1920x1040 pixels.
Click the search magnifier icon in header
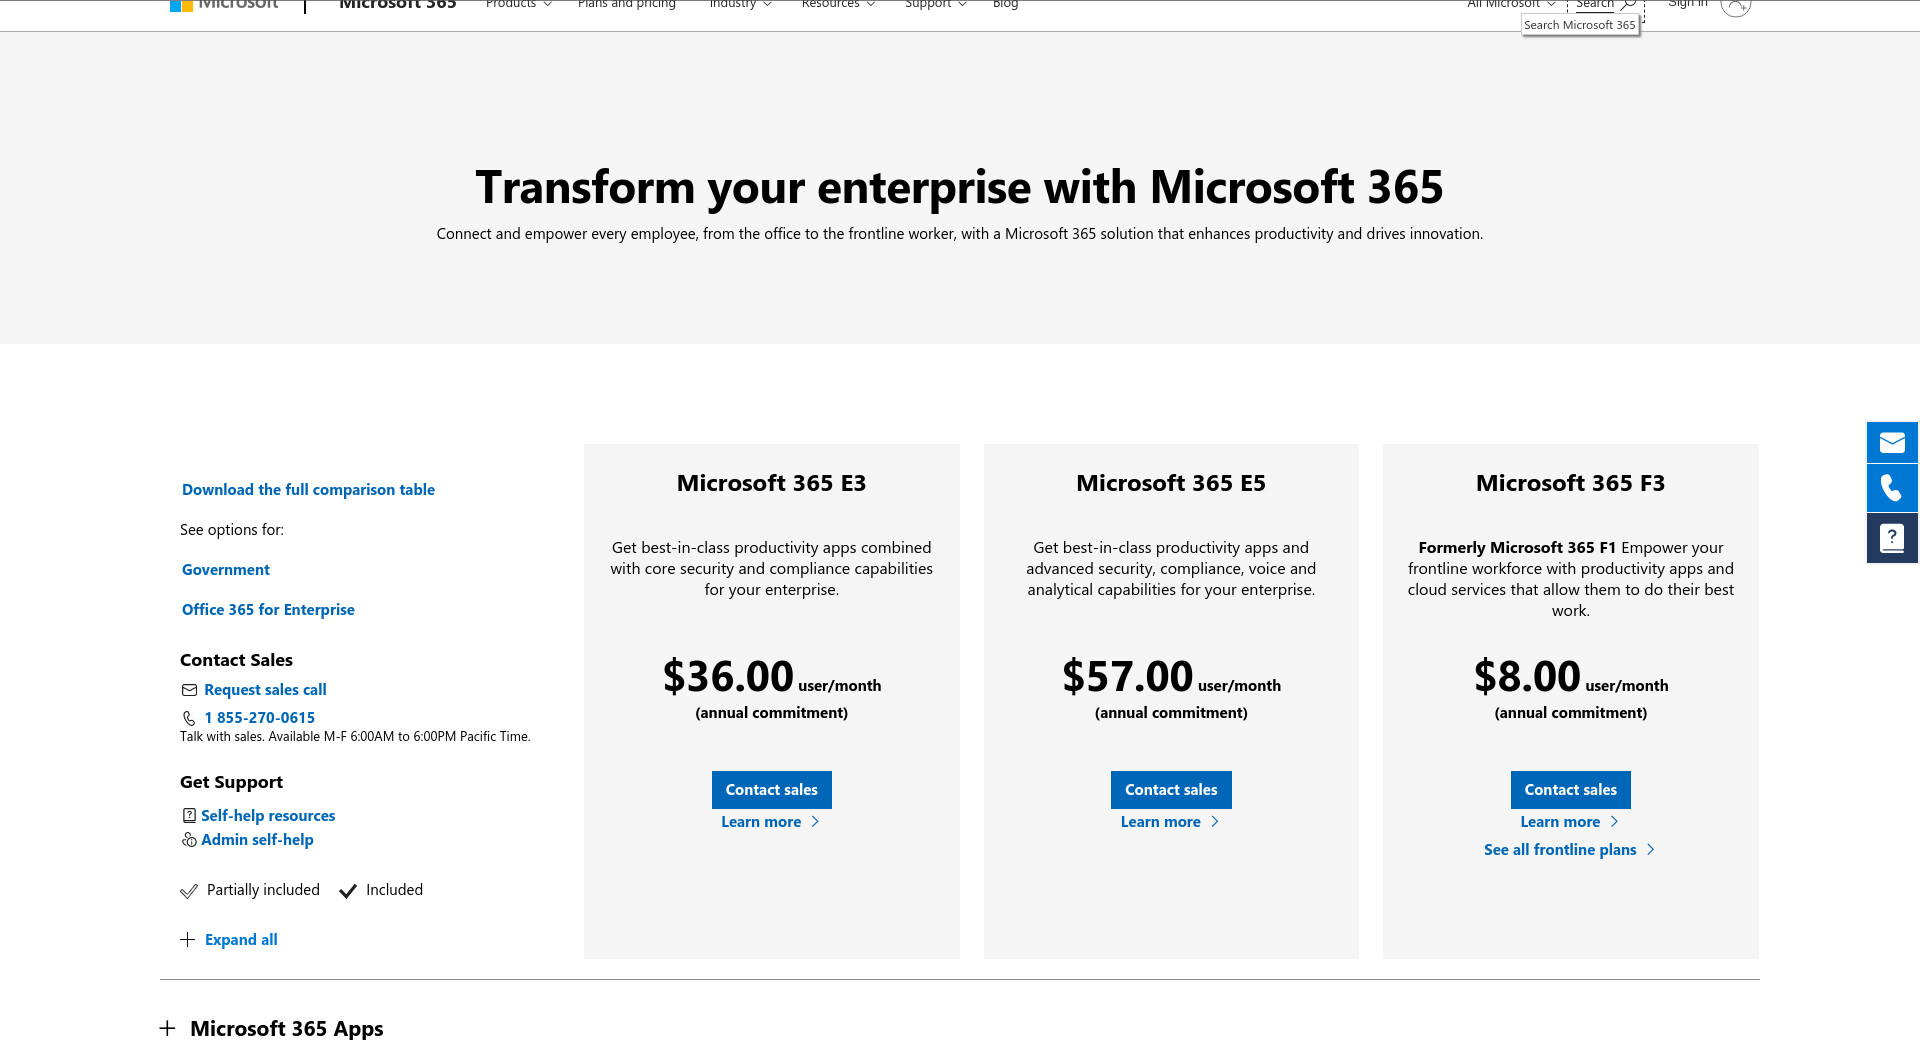point(1627,5)
